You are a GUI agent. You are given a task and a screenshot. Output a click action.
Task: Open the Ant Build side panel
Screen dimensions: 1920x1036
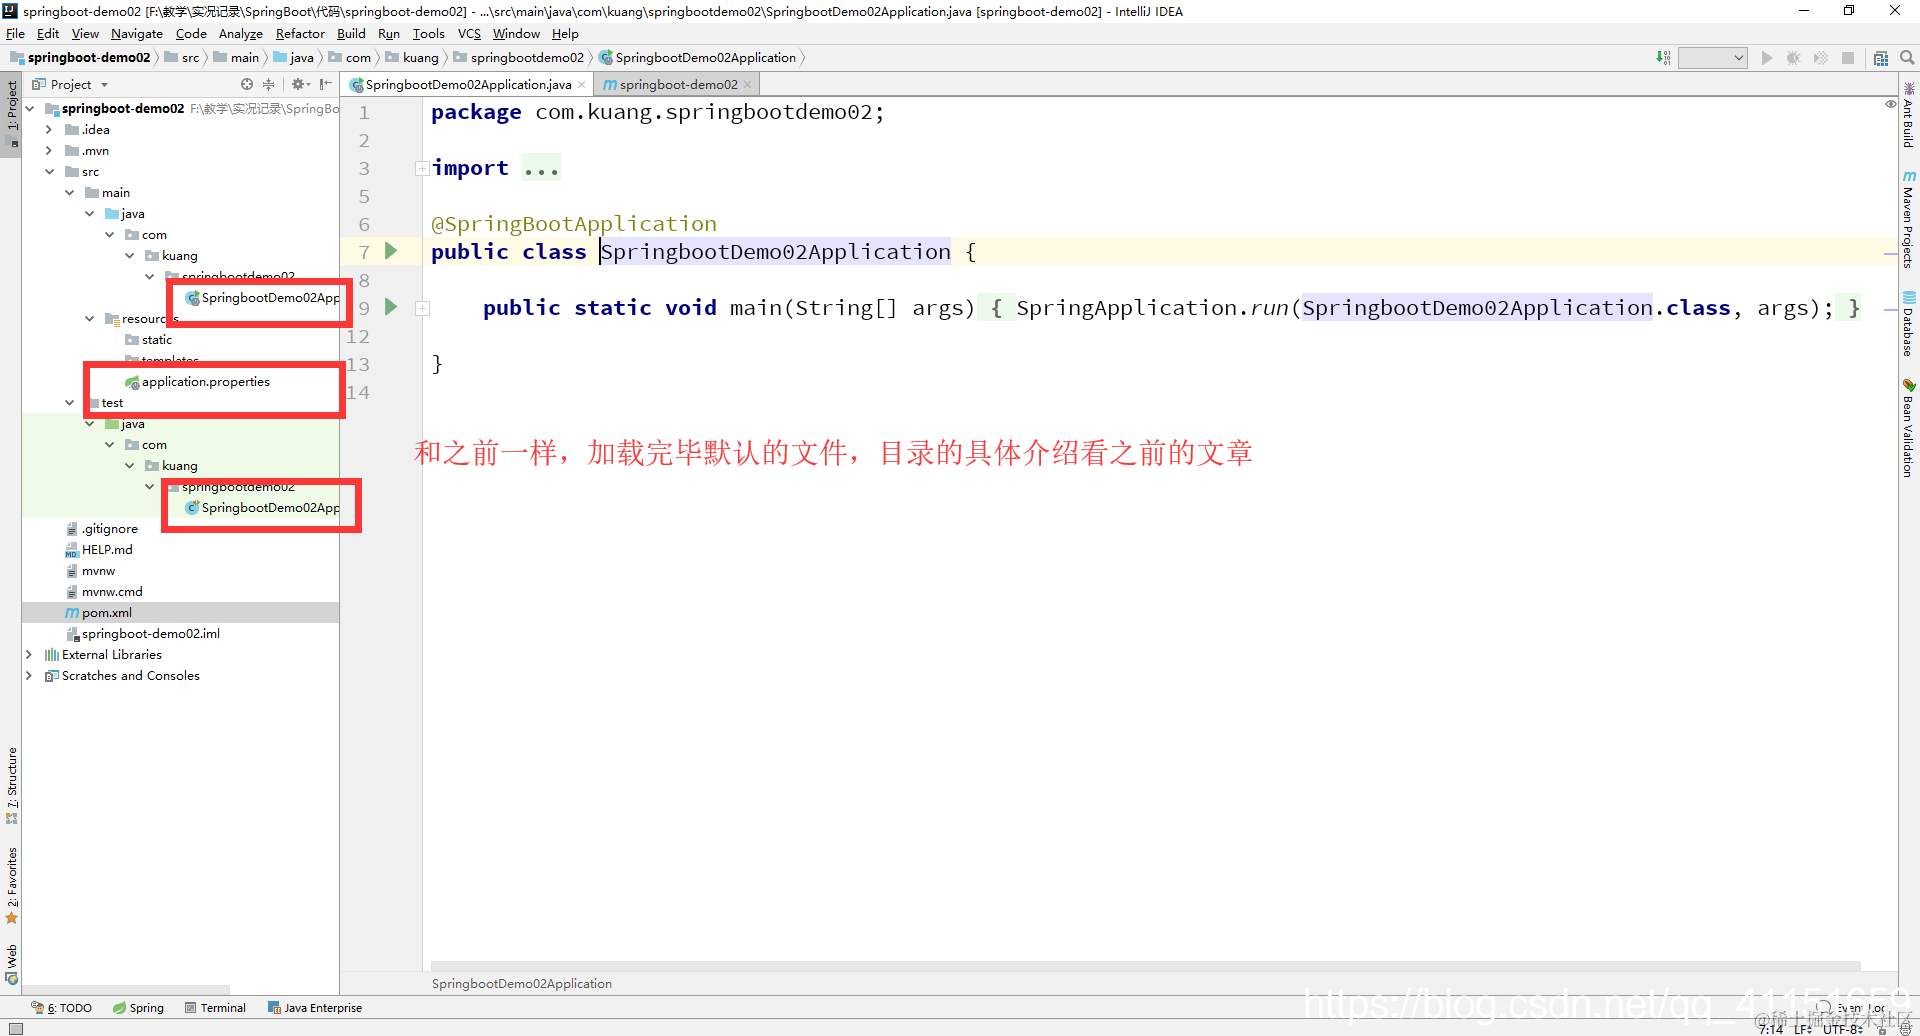click(x=1908, y=115)
